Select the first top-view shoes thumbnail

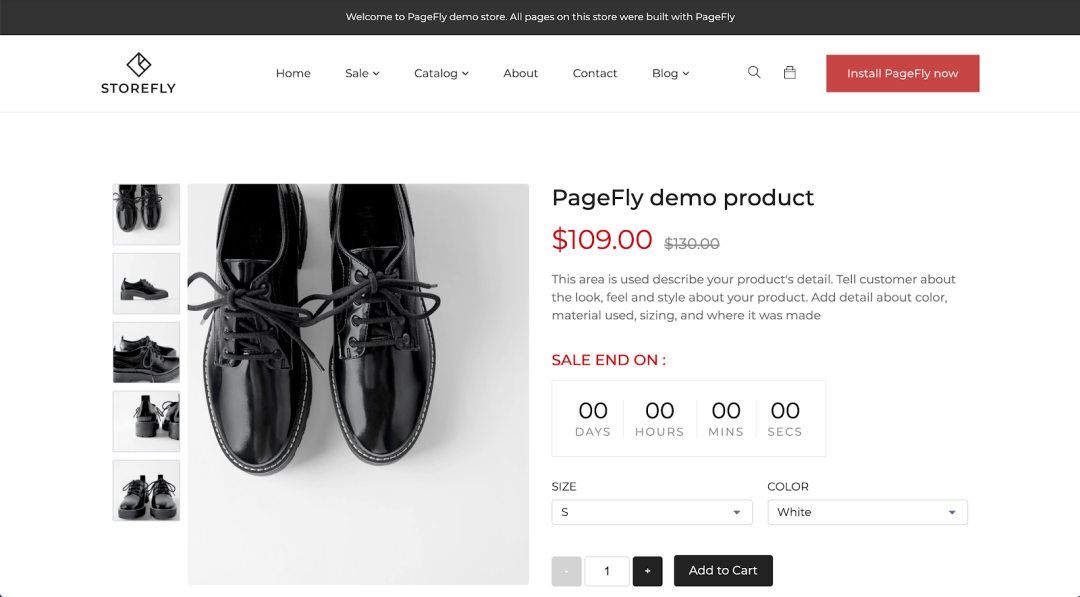[x=146, y=214]
